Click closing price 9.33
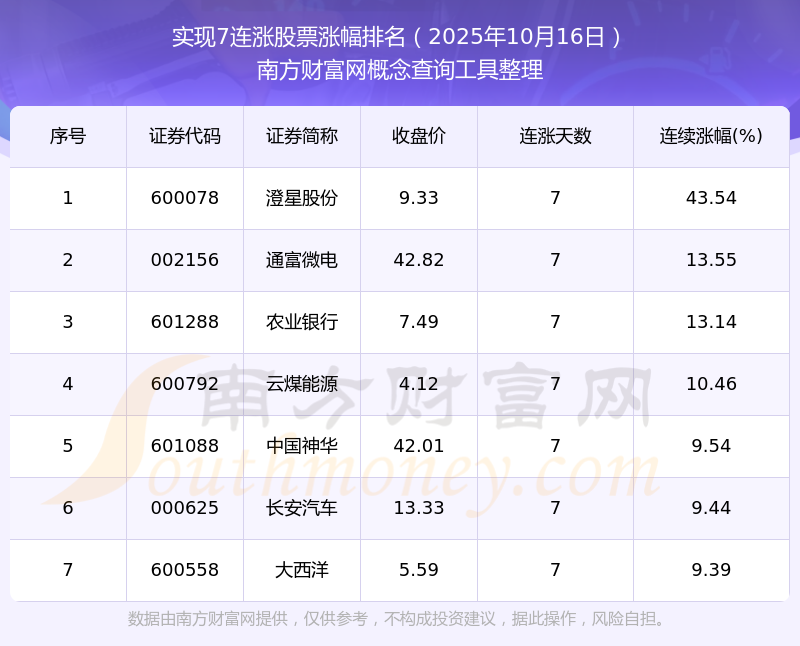 (419, 198)
